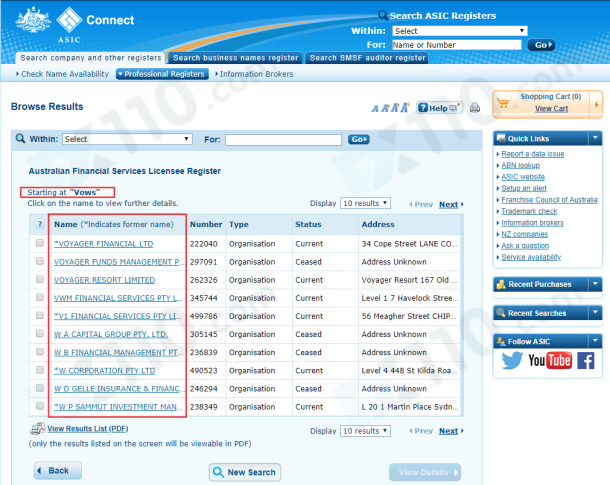Tick checkbox for W A CAPITAL GROUP

(40, 333)
